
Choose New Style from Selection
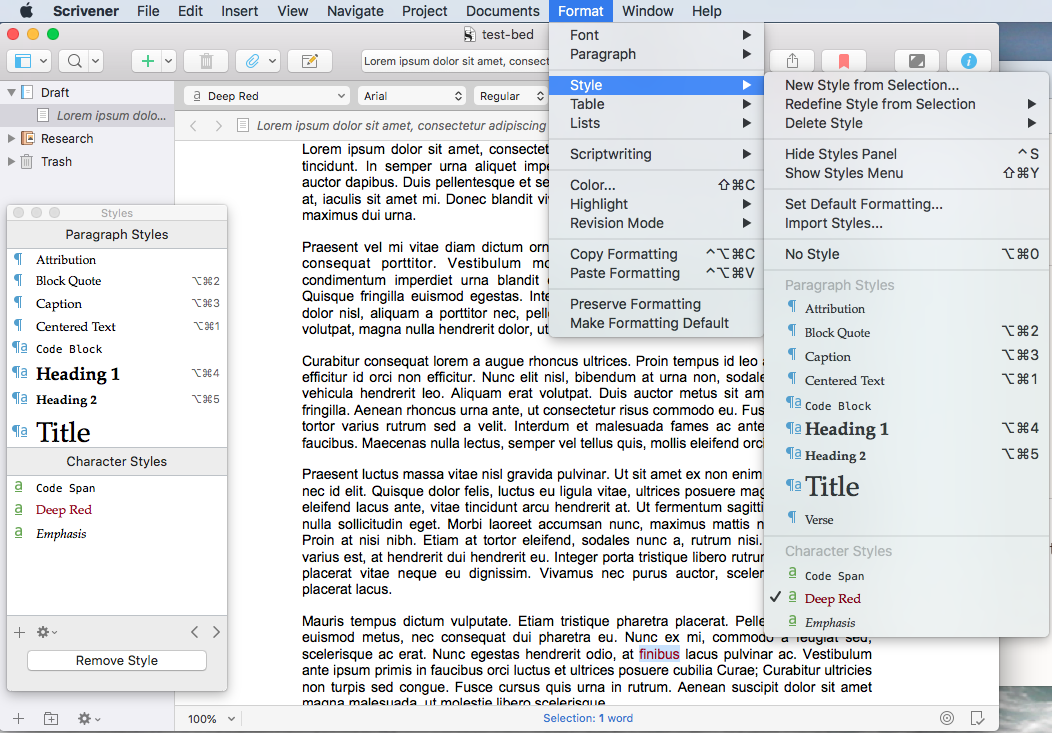click(906, 85)
